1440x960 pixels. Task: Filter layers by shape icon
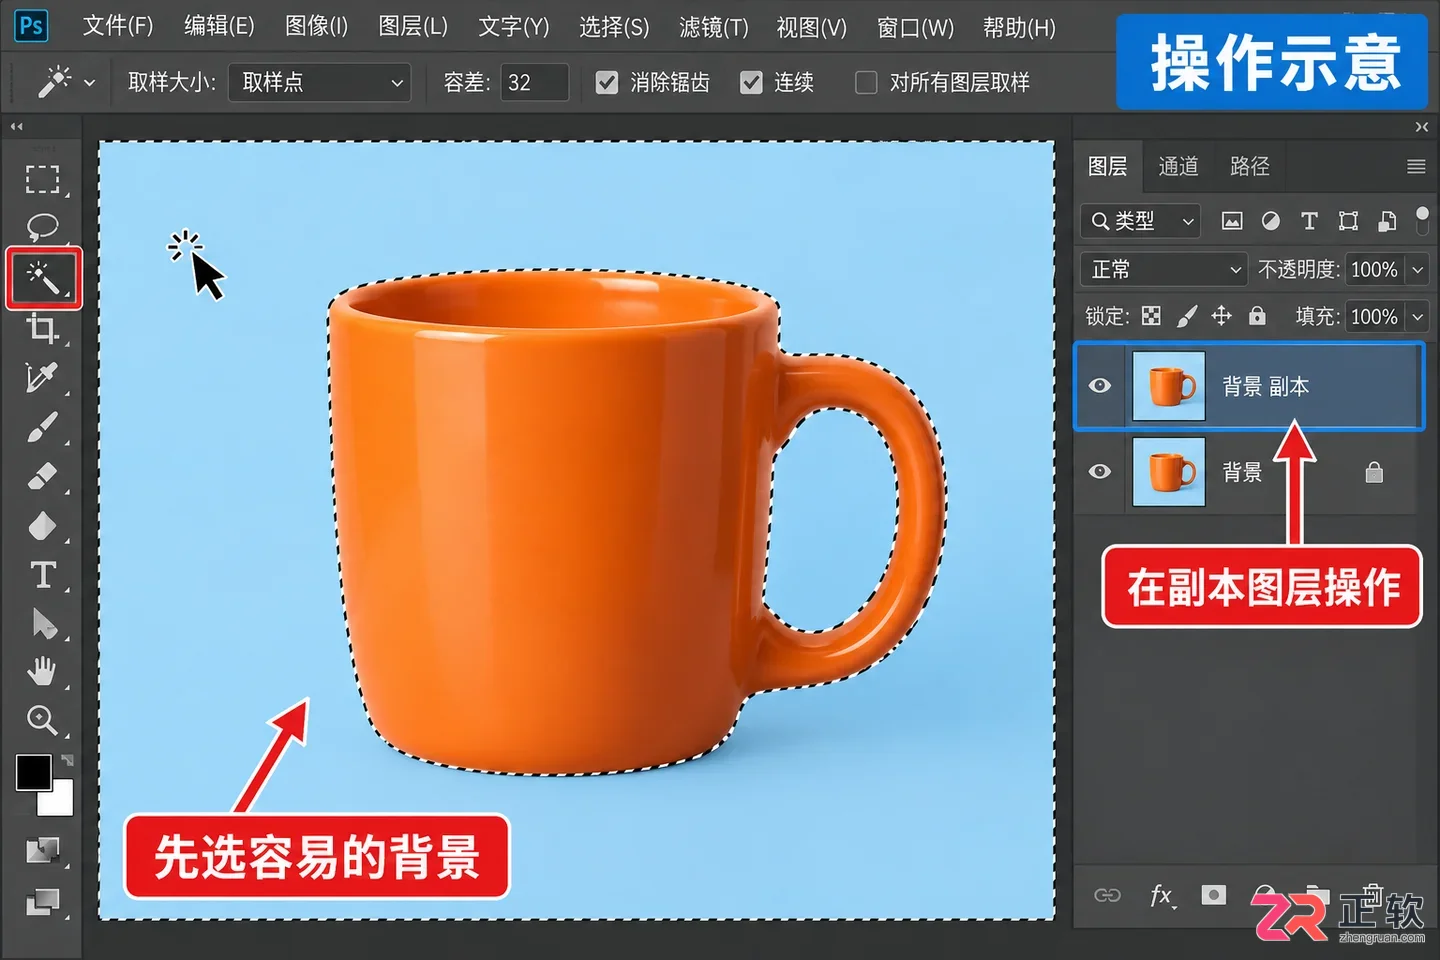[x=1348, y=221]
